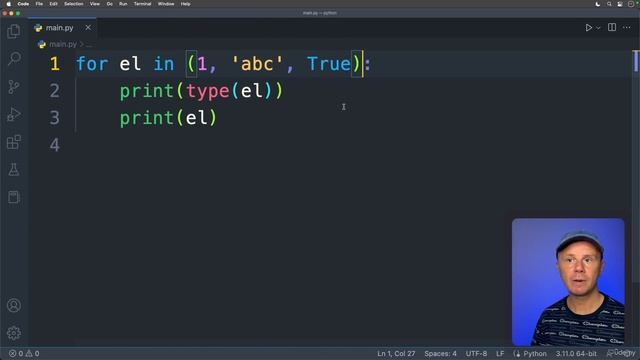Open the Help menu

point(185,4)
